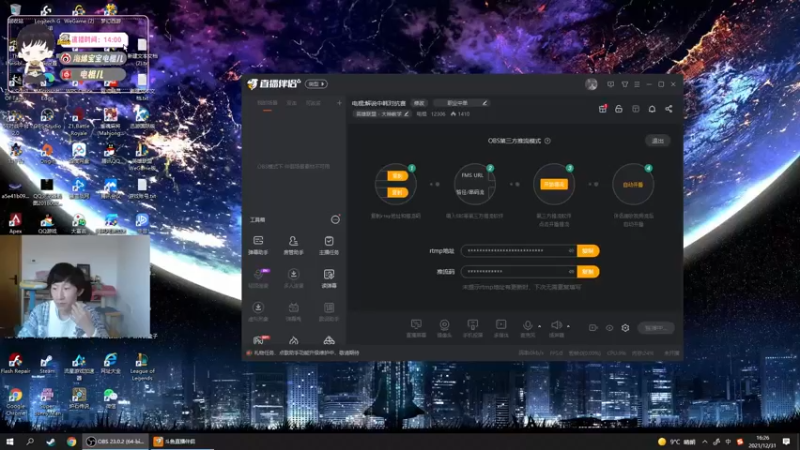800x450 pixels.
Task: Open the Flash Repair desktop shortcut
Action: pos(15,363)
